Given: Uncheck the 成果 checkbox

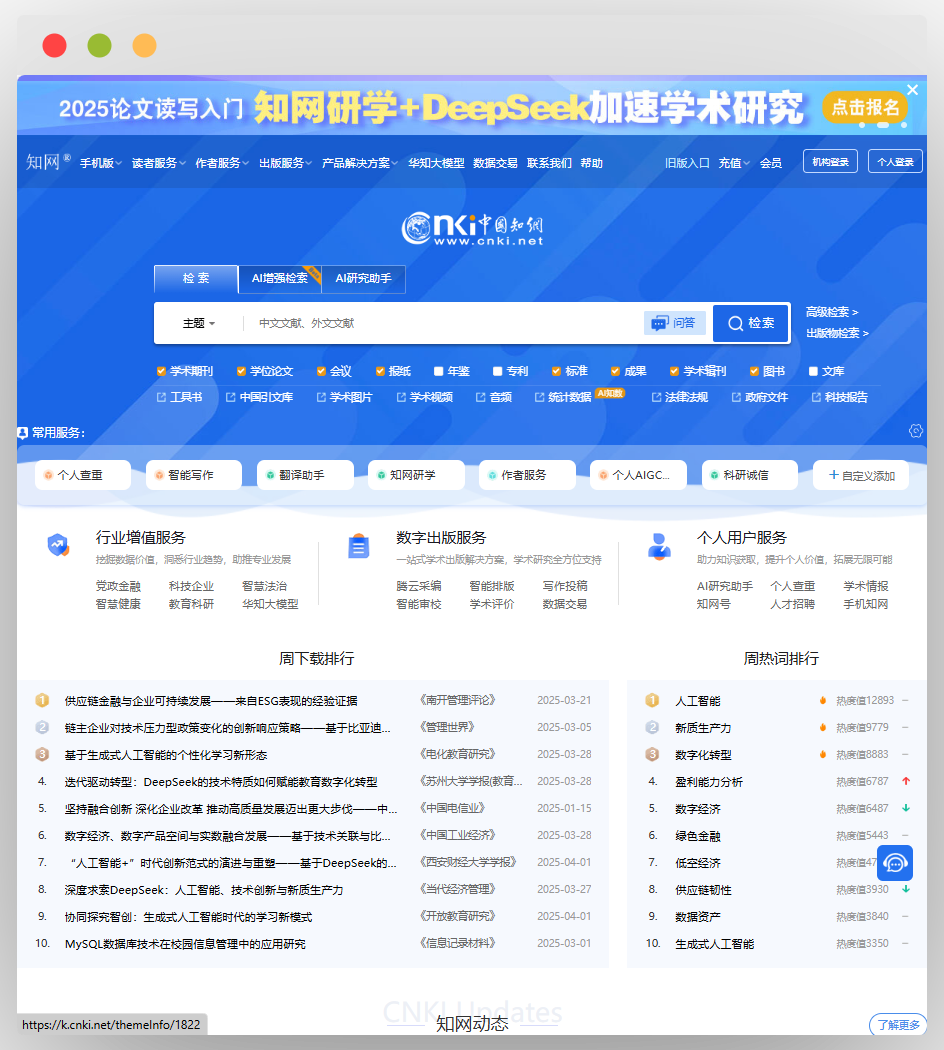Looking at the screenshot, I should [615, 371].
